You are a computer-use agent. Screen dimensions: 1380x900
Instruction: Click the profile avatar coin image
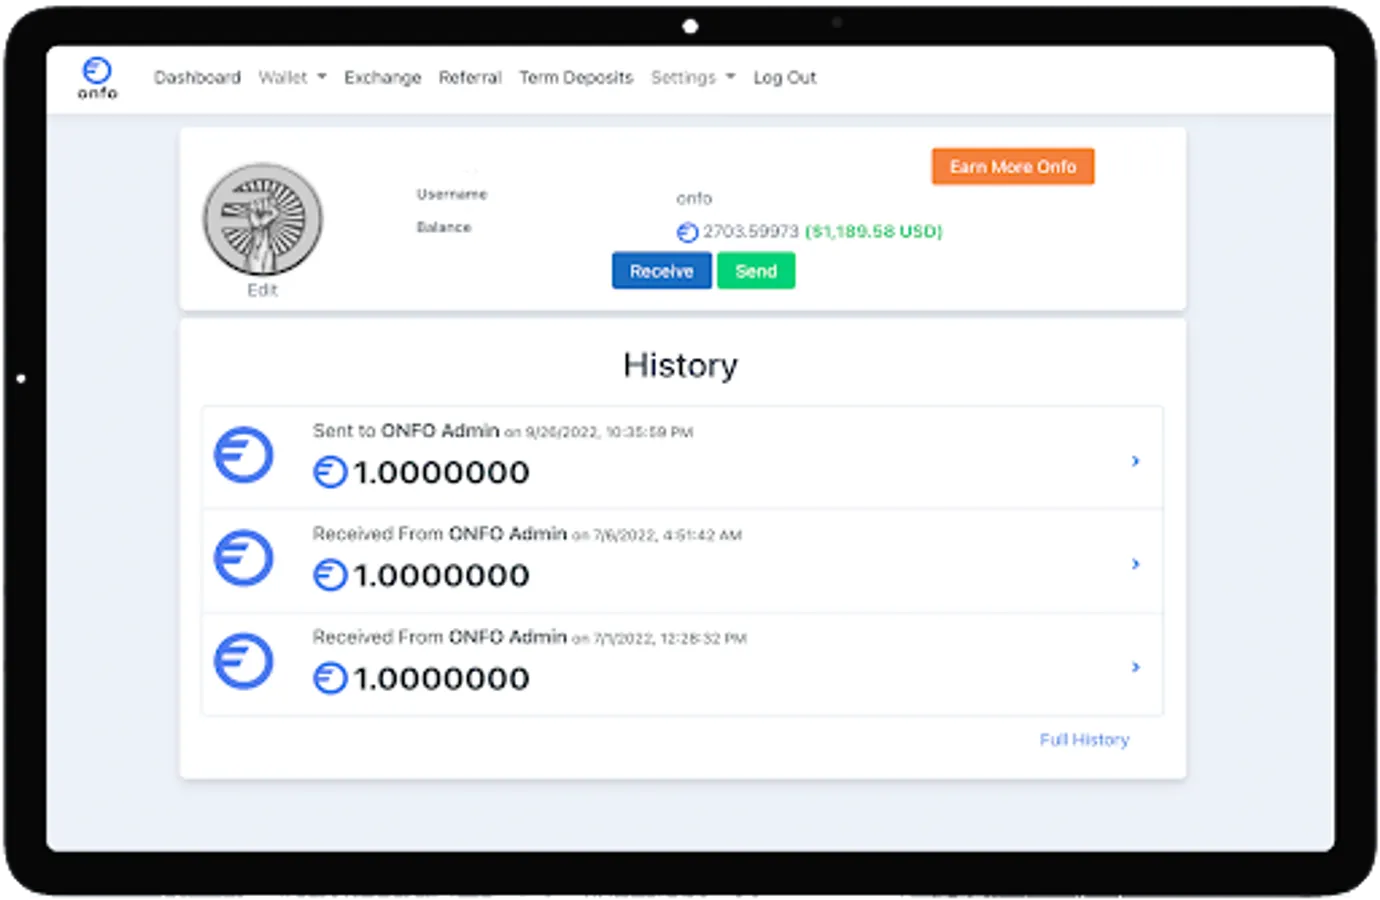[x=263, y=219]
